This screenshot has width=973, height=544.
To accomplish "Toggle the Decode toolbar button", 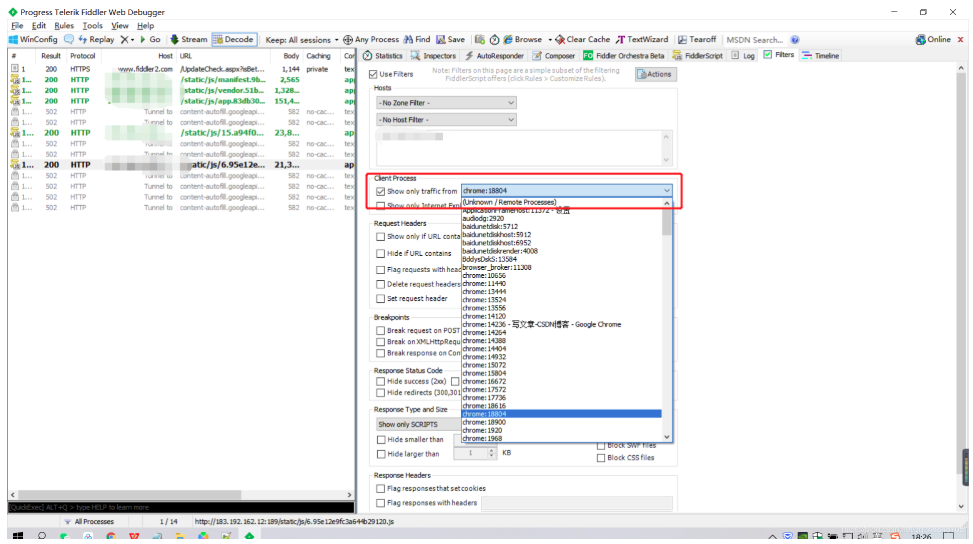I will (233, 39).
